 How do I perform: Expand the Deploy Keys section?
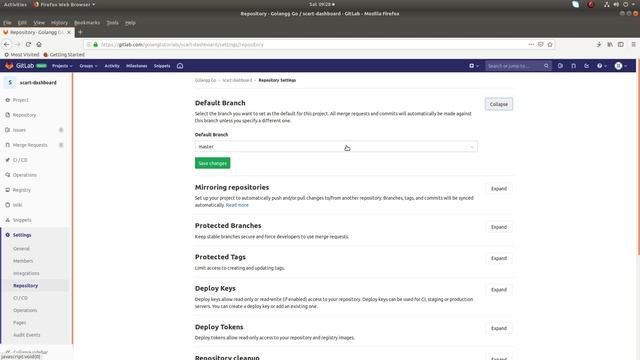click(499, 290)
